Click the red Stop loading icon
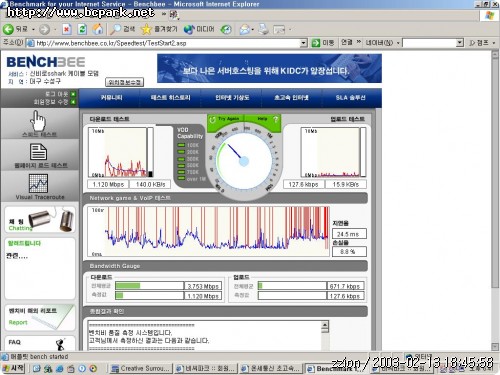500x375 pixels. [67, 30]
